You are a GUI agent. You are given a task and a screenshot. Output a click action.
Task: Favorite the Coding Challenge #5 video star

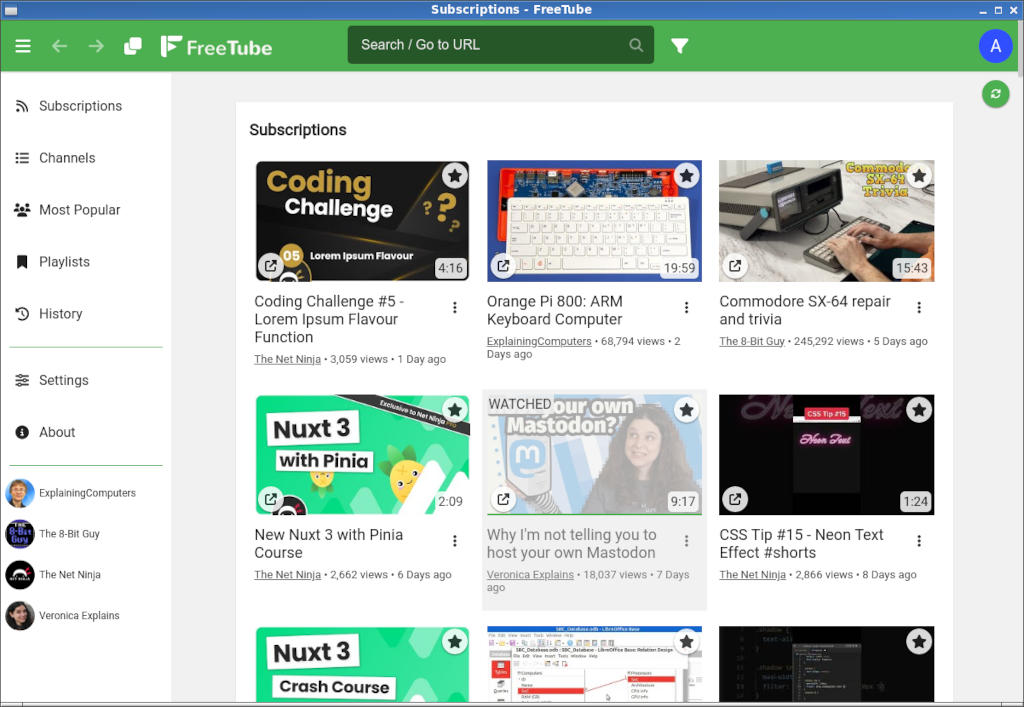click(455, 175)
